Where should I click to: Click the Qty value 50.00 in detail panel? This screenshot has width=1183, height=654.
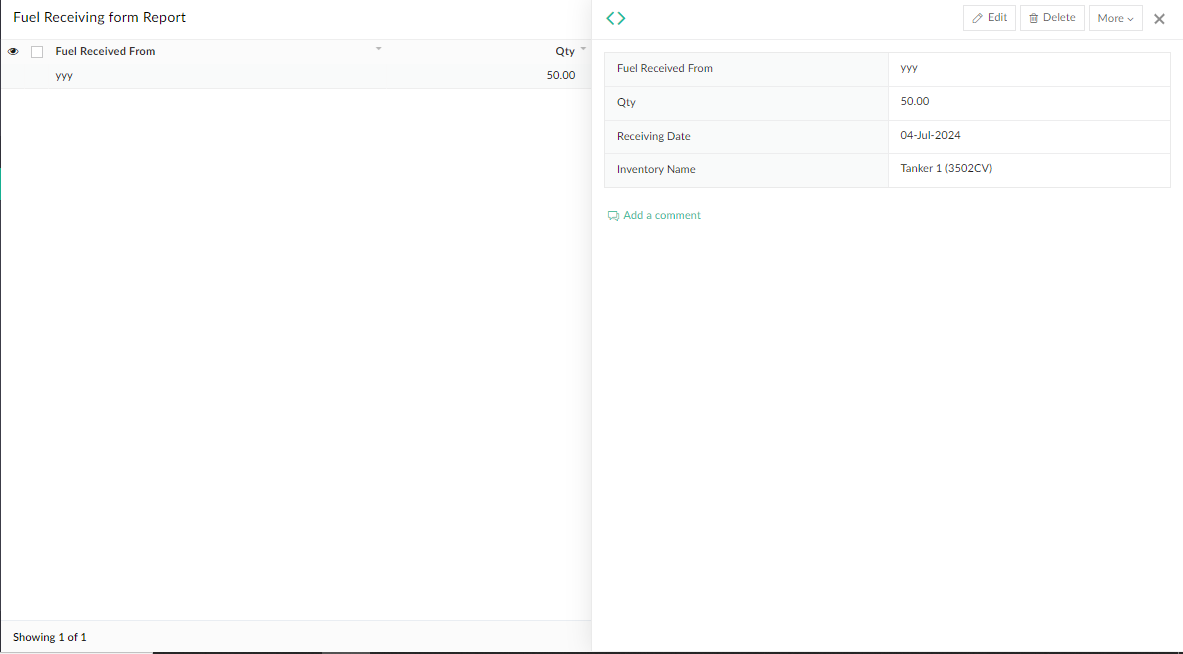(914, 101)
